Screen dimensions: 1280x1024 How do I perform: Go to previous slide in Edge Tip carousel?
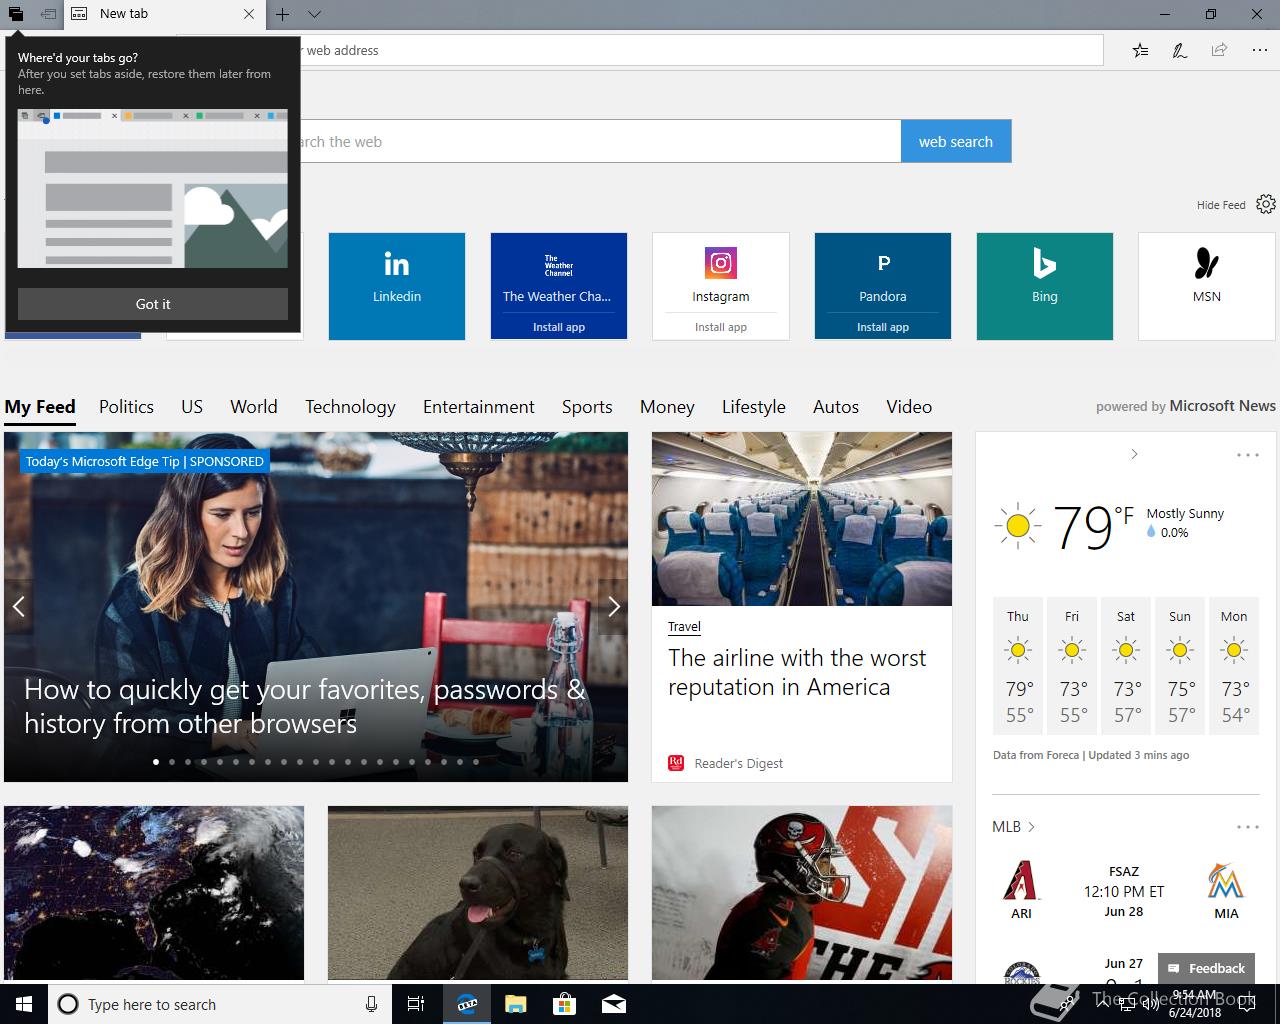18,606
